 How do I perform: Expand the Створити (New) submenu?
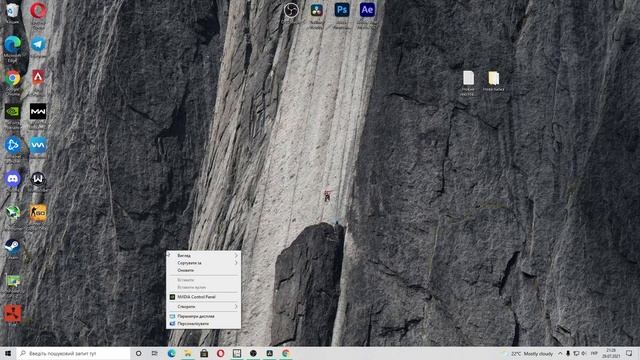203,307
